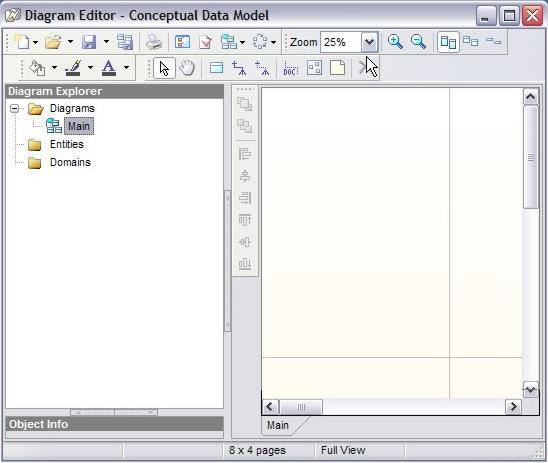Click the Line Color brush icon
This screenshot has width=548, height=463.
73,68
